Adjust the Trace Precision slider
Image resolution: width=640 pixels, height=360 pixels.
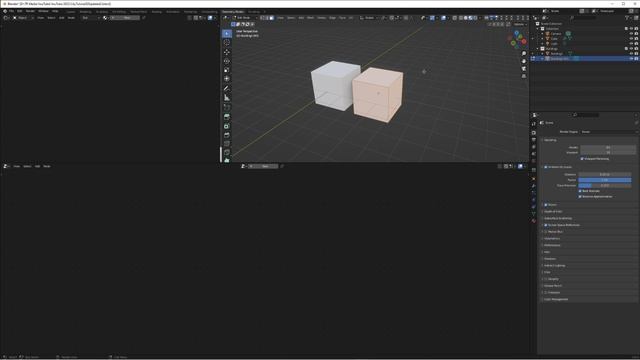tap(605, 185)
